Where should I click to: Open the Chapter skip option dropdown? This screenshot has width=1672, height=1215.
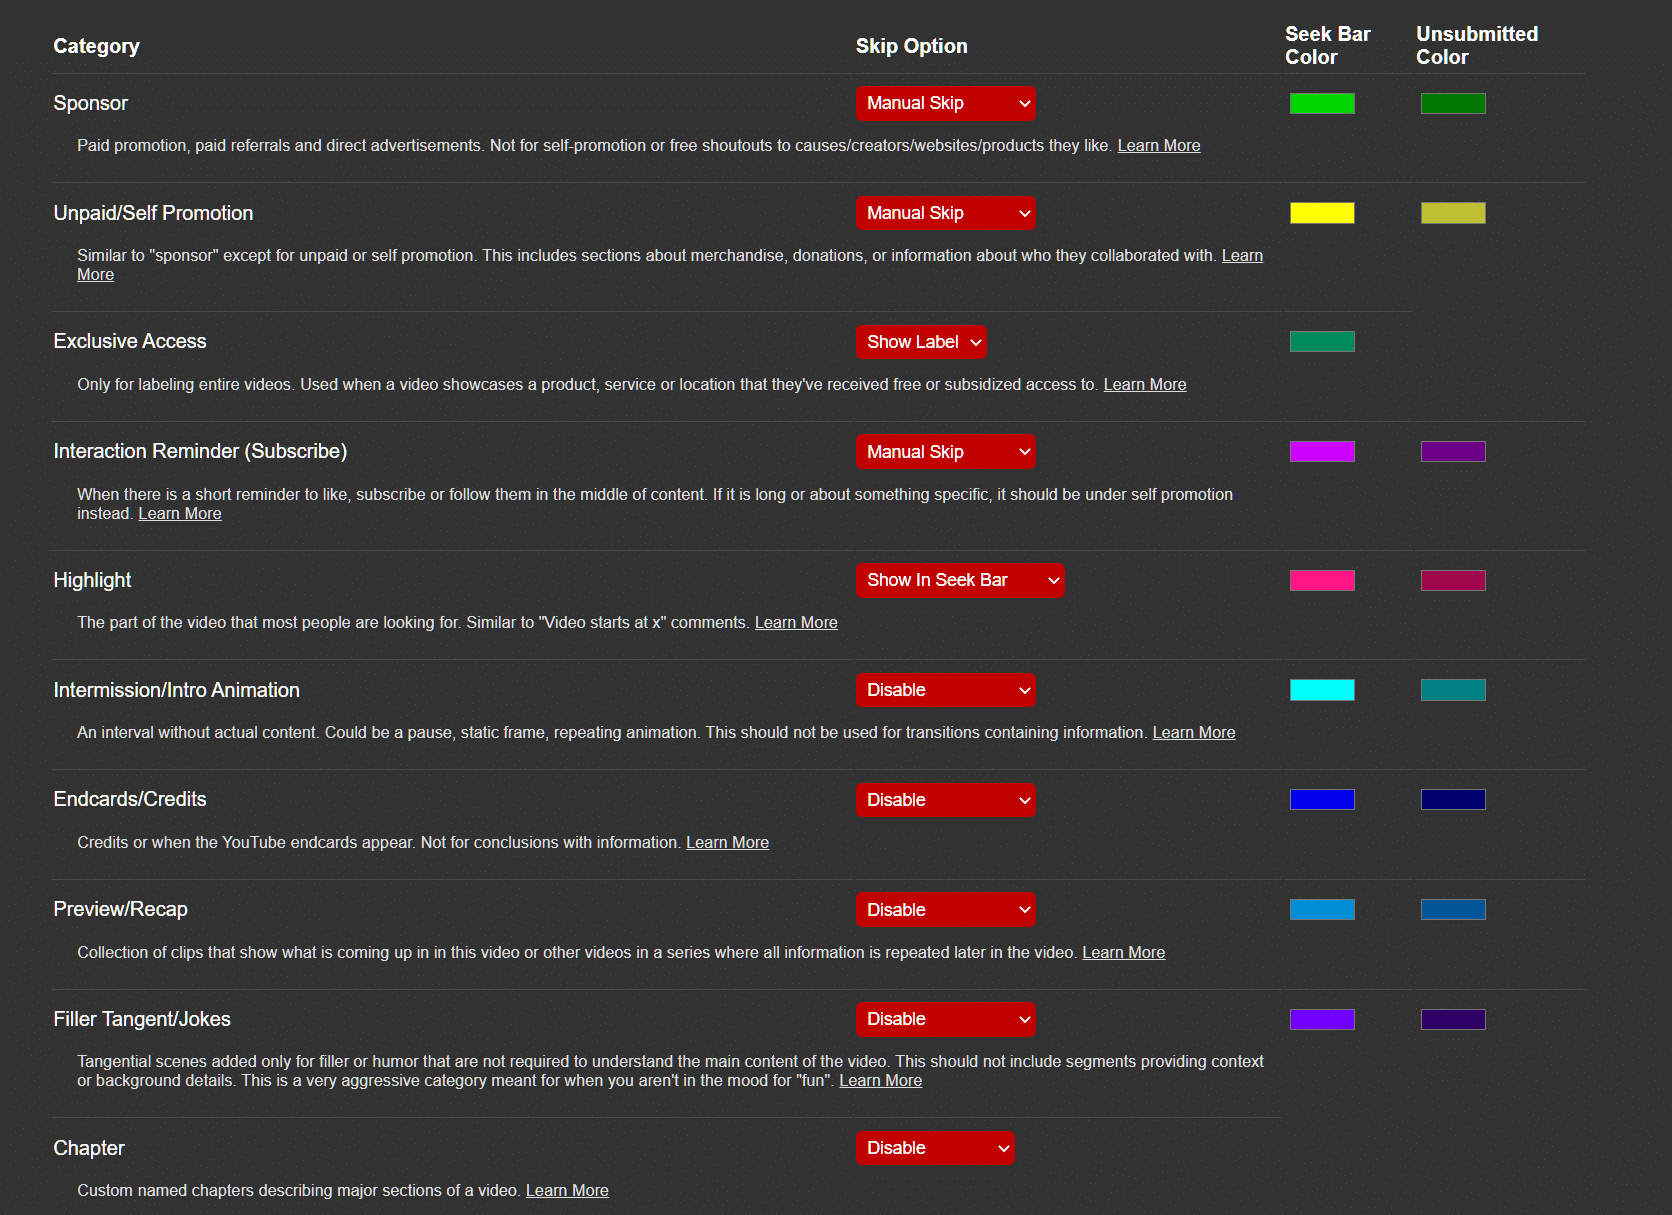[x=935, y=1148]
